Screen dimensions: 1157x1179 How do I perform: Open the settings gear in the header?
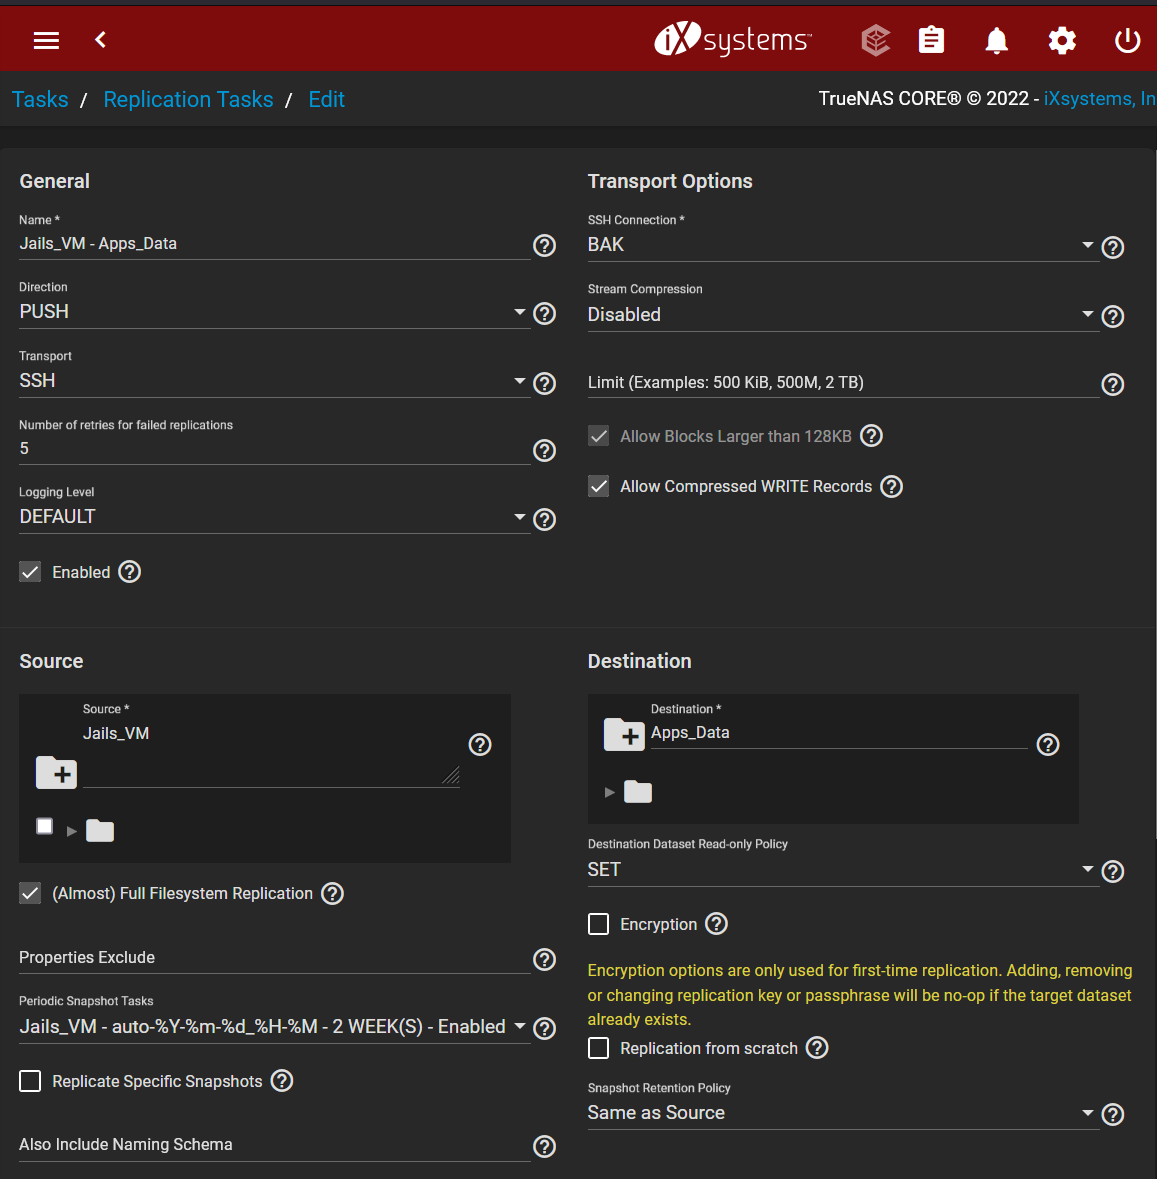pos(1062,40)
